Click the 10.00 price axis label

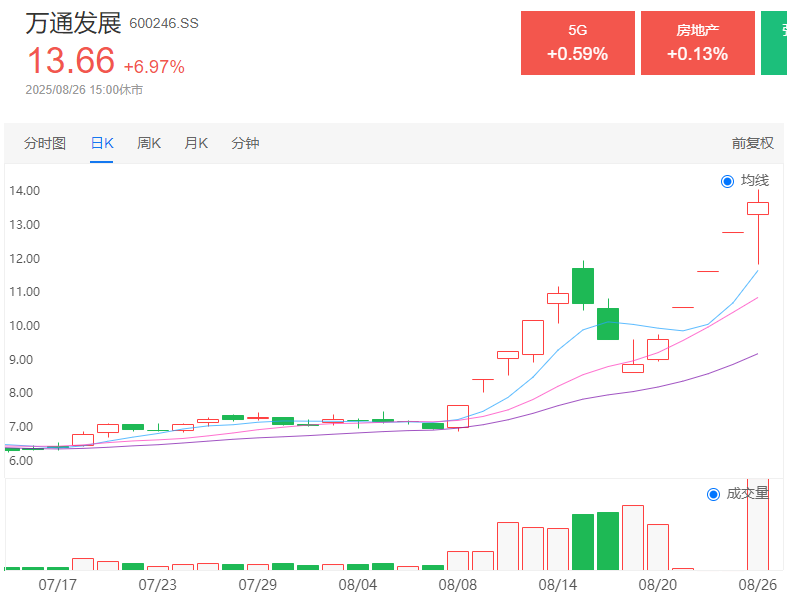24,326
